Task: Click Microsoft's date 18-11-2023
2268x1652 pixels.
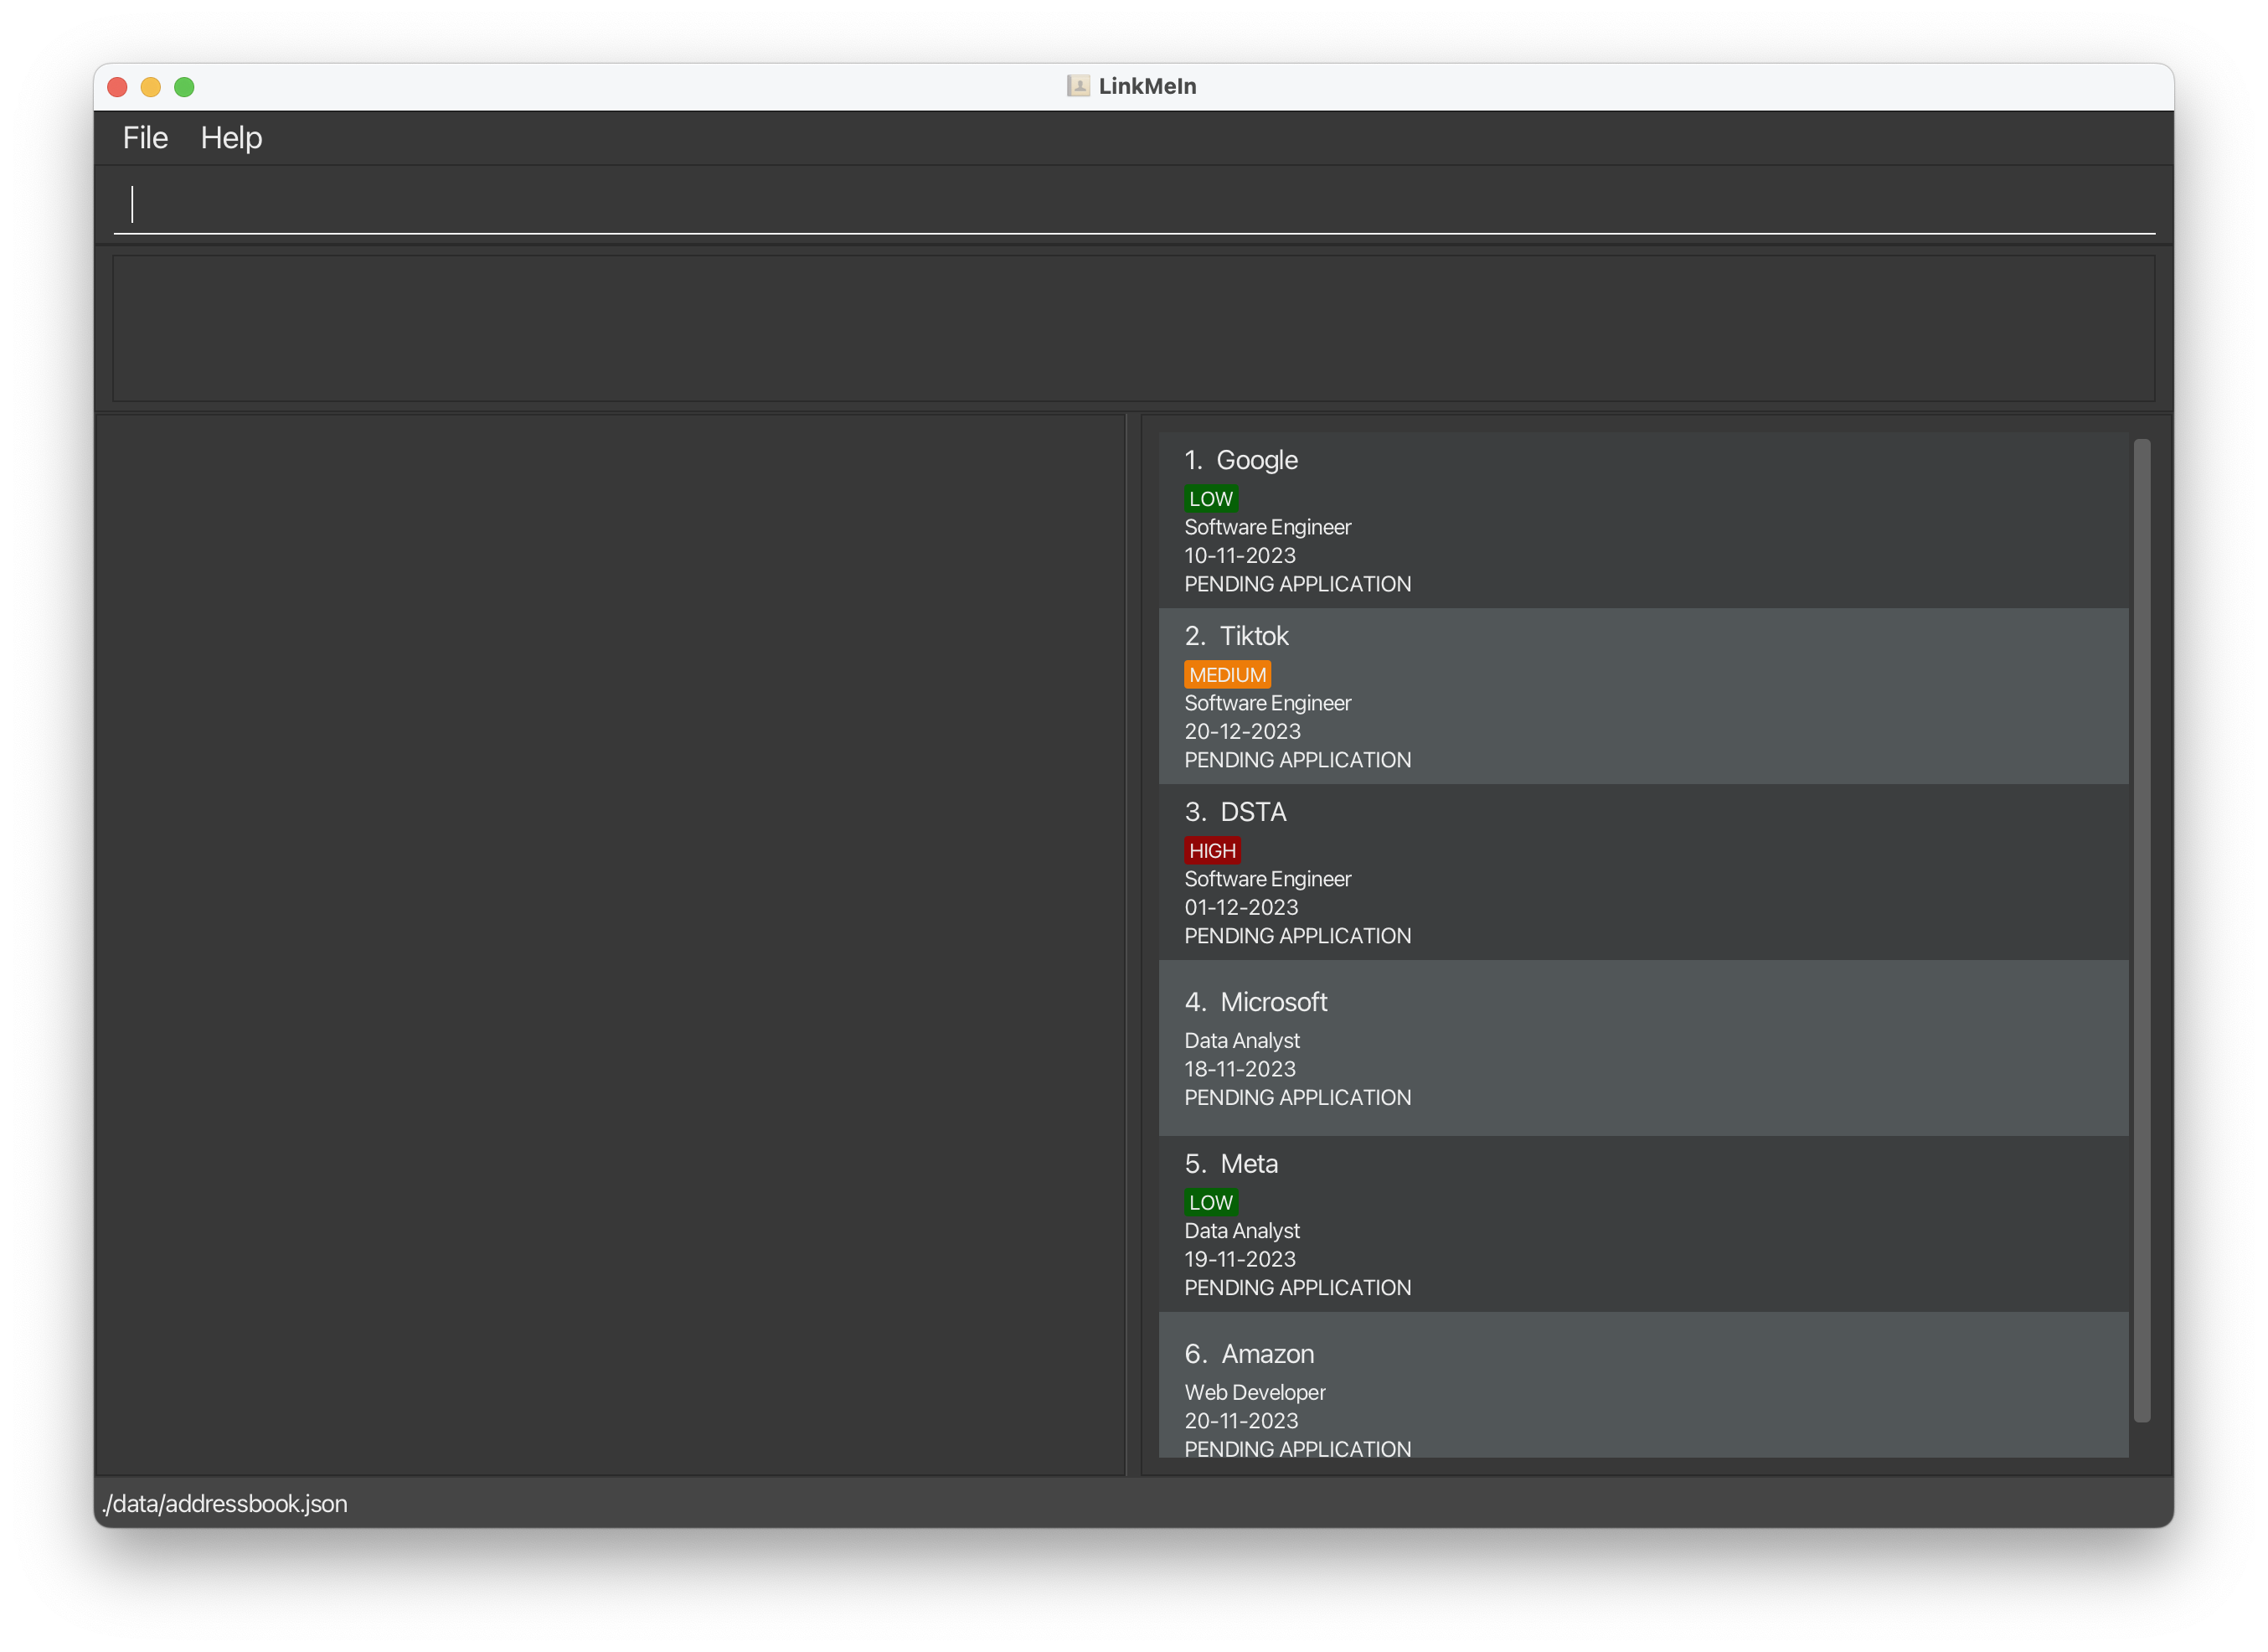Action: (x=1240, y=1069)
